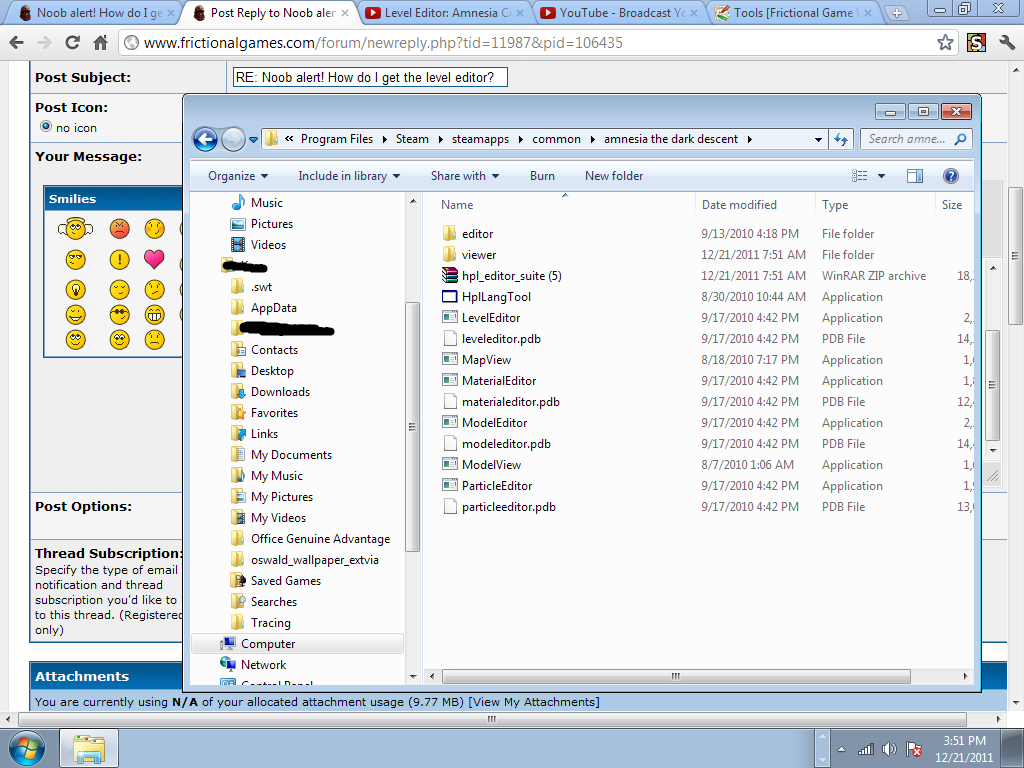The height and width of the screenshot is (768, 1024).
Task: Click the heart smiley icon
Action: 154,260
